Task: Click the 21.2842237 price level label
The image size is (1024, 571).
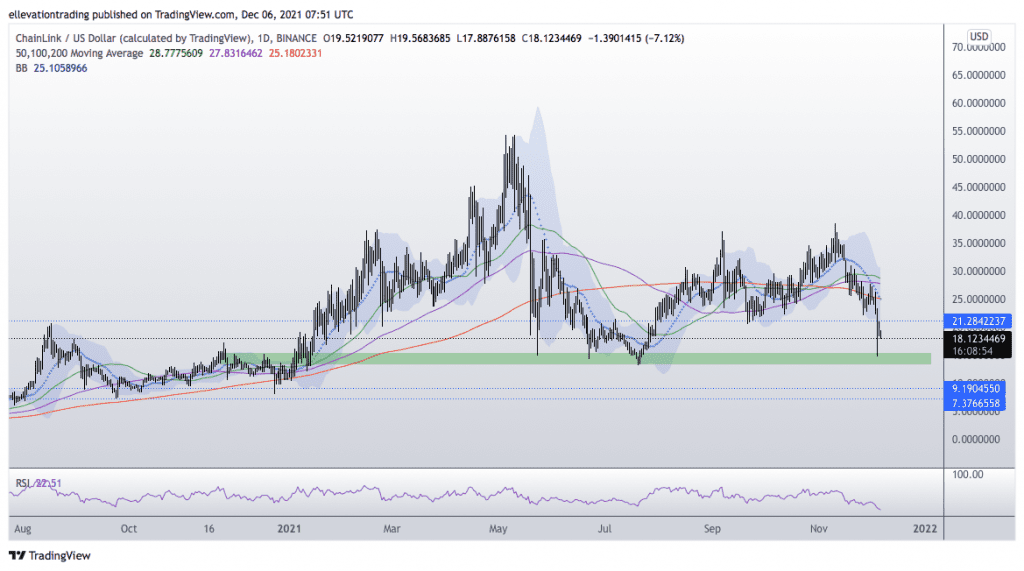Action: tap(978, 321)
